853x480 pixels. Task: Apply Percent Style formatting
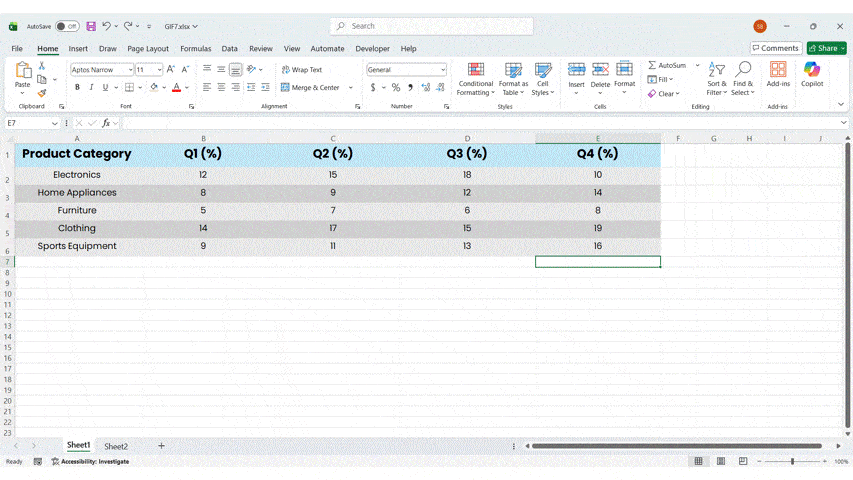tap(395, 88)
